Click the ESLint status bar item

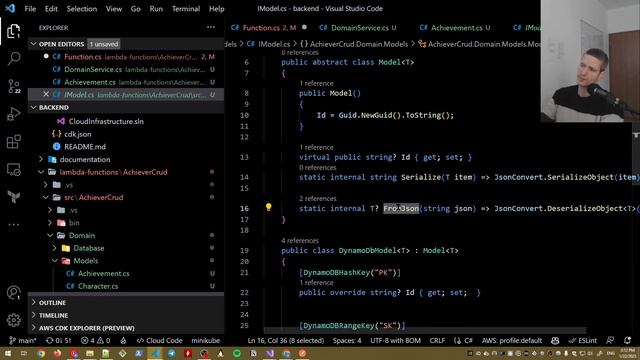tap(583, 340)
